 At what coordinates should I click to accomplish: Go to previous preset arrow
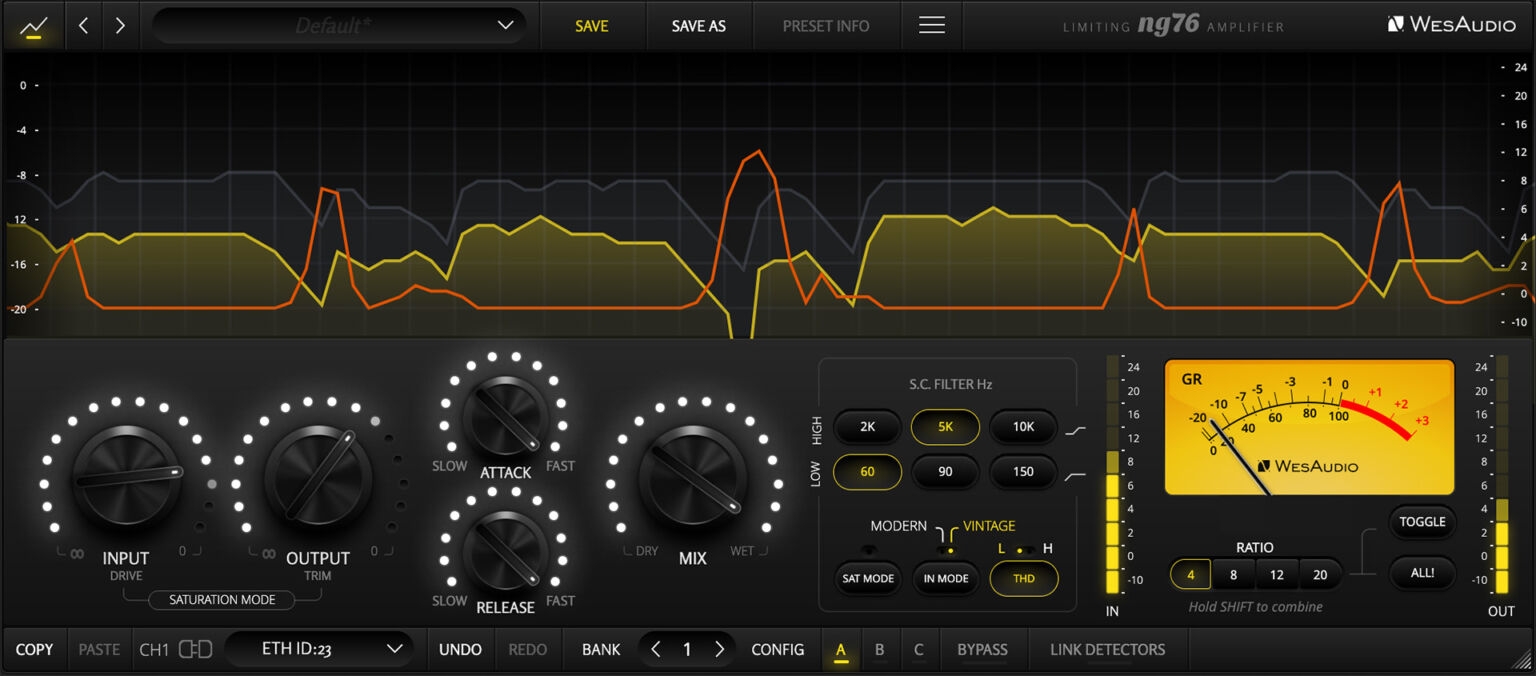pyautogui.click(x=84, y=26)
